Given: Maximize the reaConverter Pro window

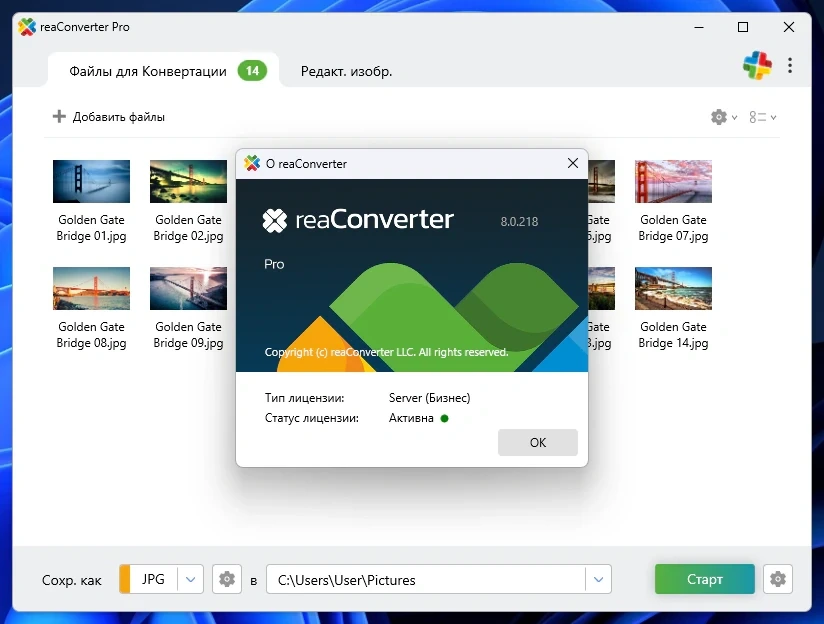Looking at the screenshot, I should 743,27.
